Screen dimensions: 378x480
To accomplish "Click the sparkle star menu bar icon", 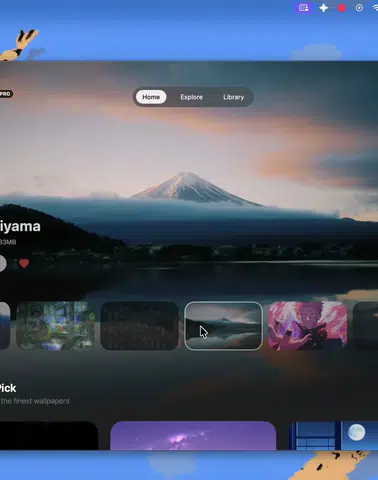I will pos(323,8).
